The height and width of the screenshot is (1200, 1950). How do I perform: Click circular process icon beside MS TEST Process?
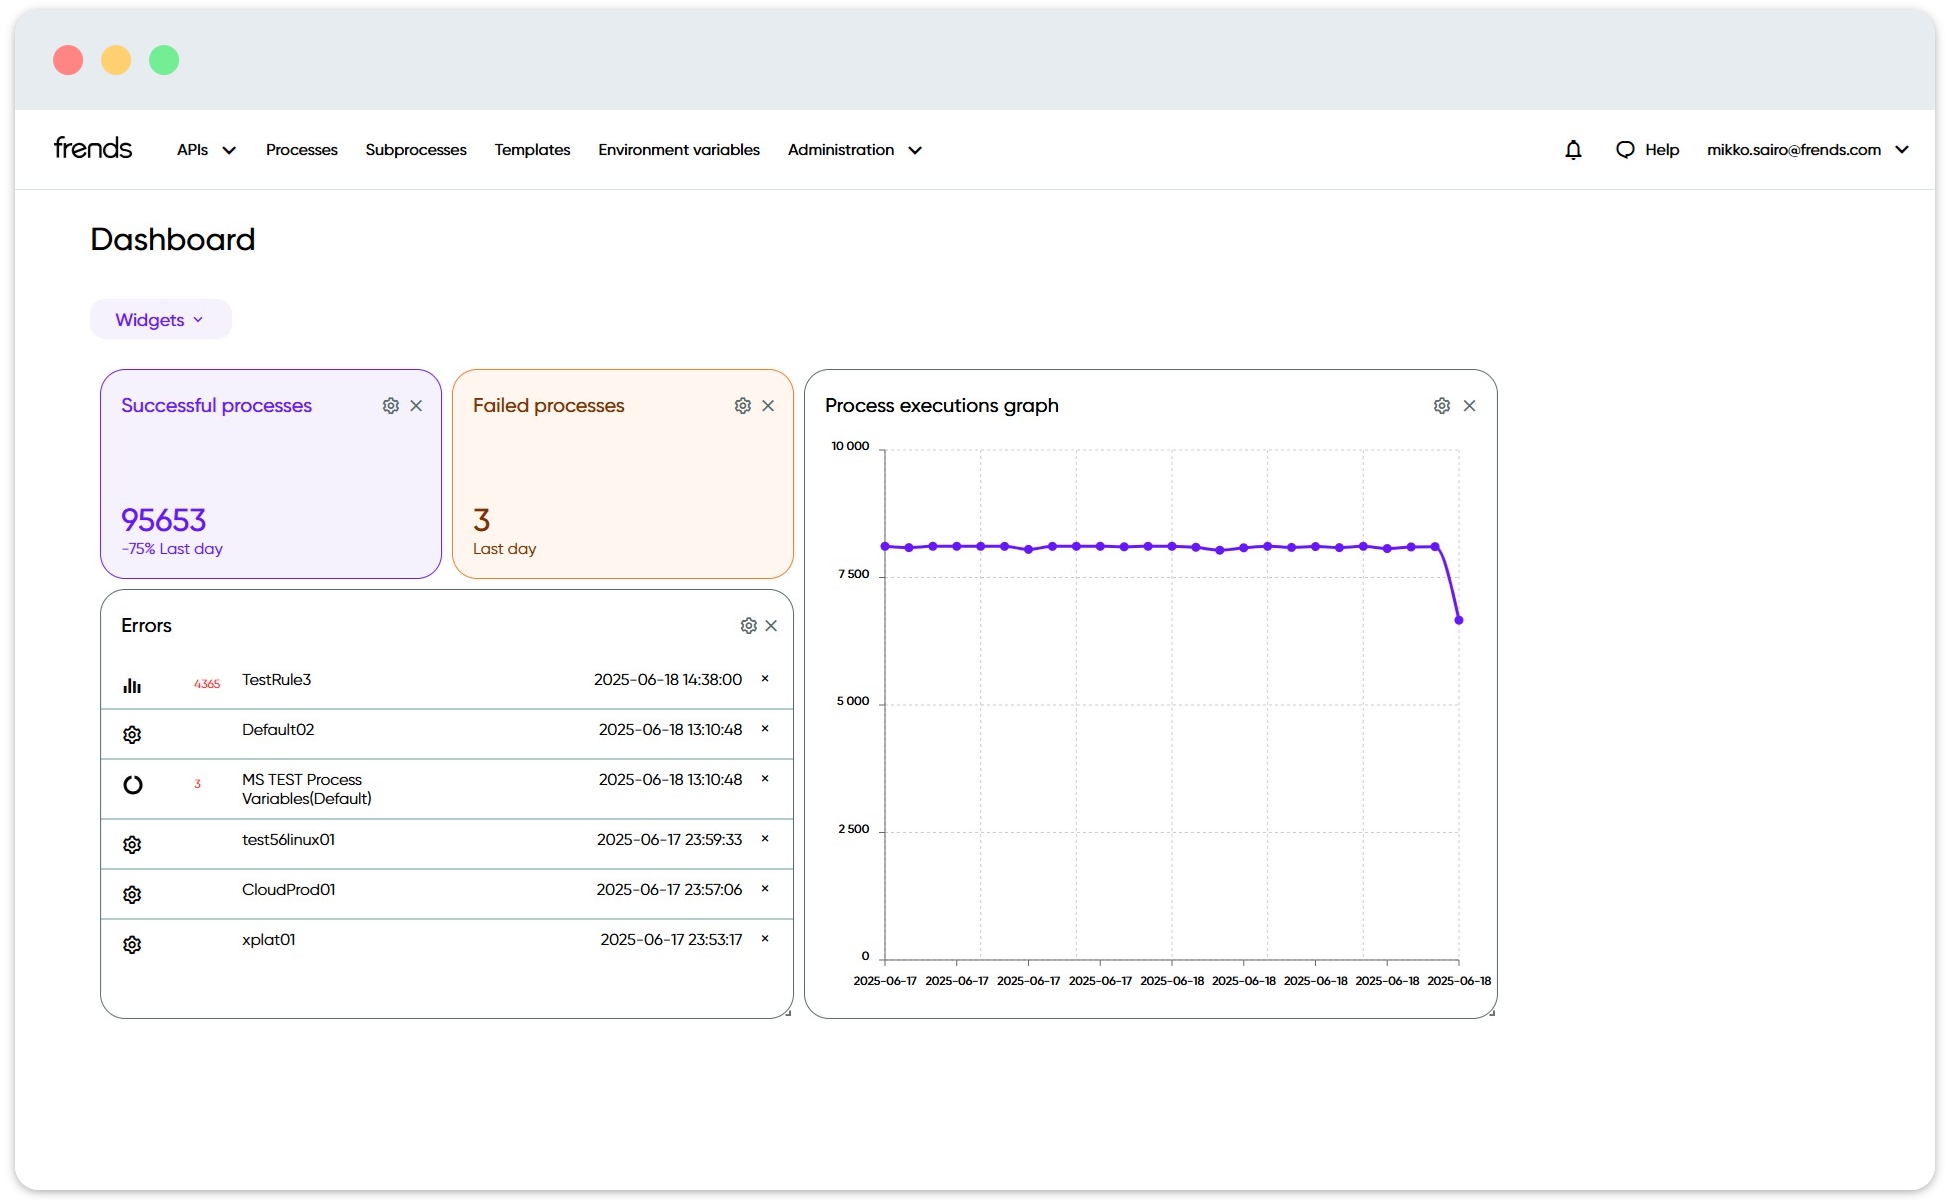132,785
